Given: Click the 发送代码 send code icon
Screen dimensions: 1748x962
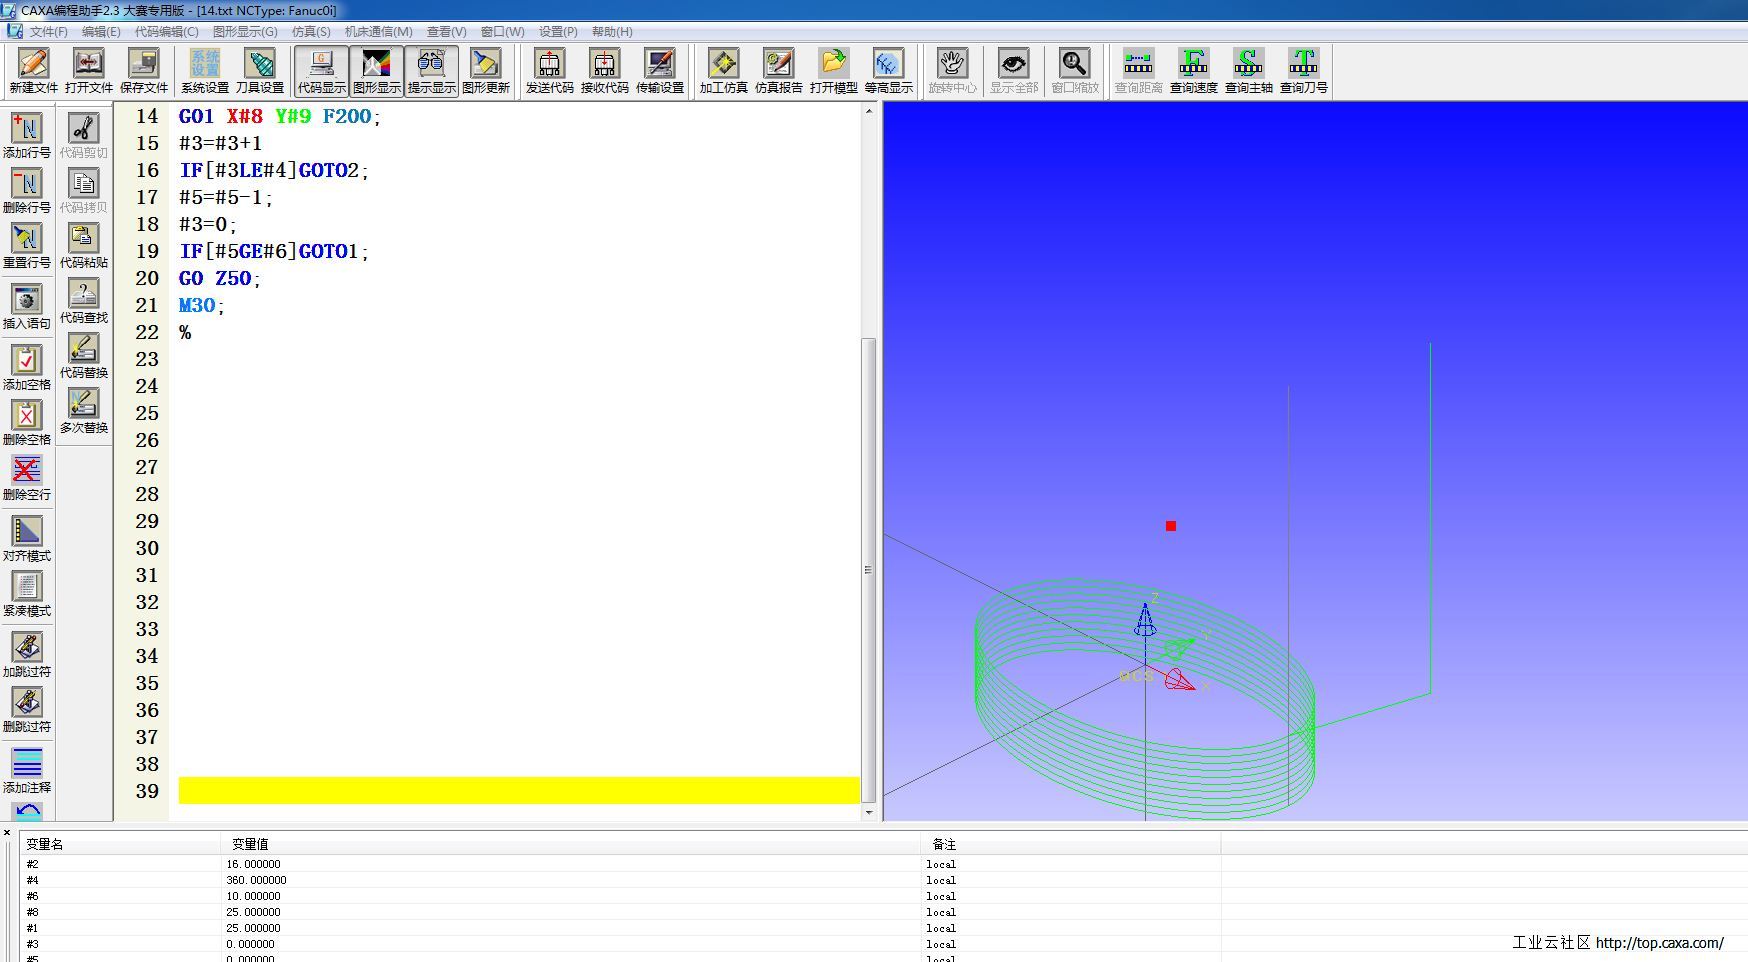Looking at the screenshot, I should (549, 71).
